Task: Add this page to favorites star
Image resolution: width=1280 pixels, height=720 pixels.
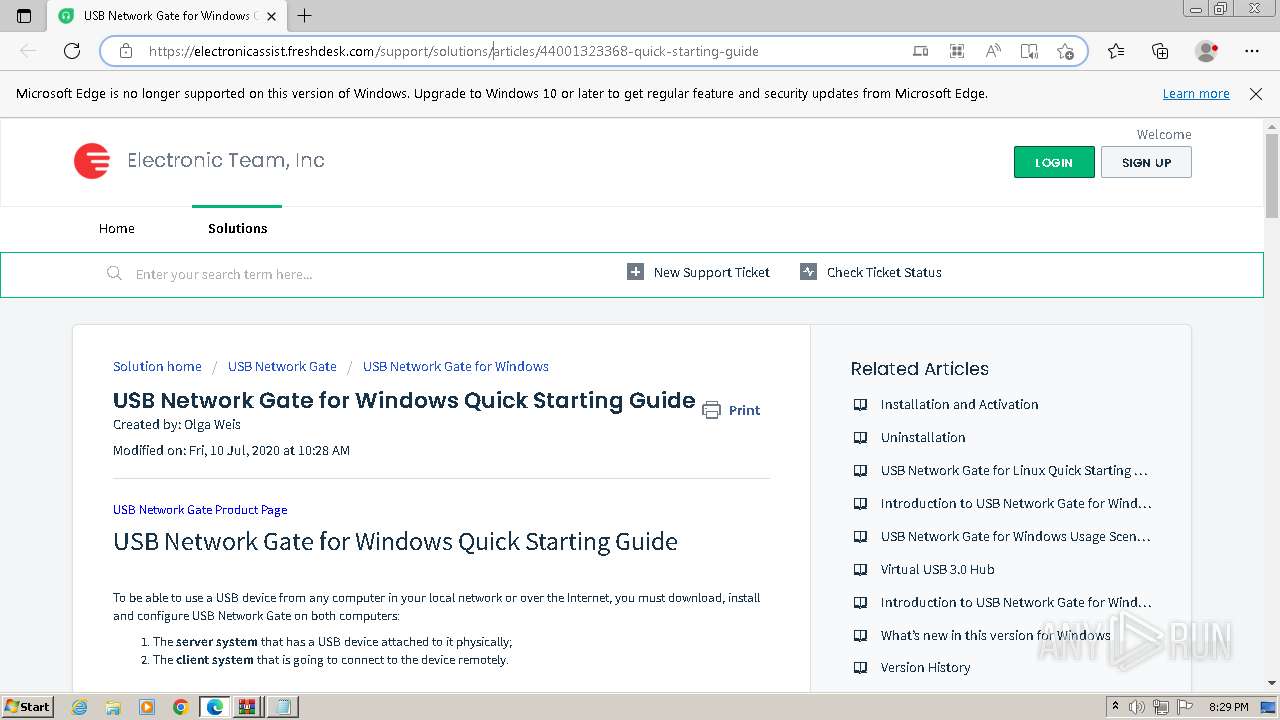Action: pyautogui.click(x=1065, y=51)
